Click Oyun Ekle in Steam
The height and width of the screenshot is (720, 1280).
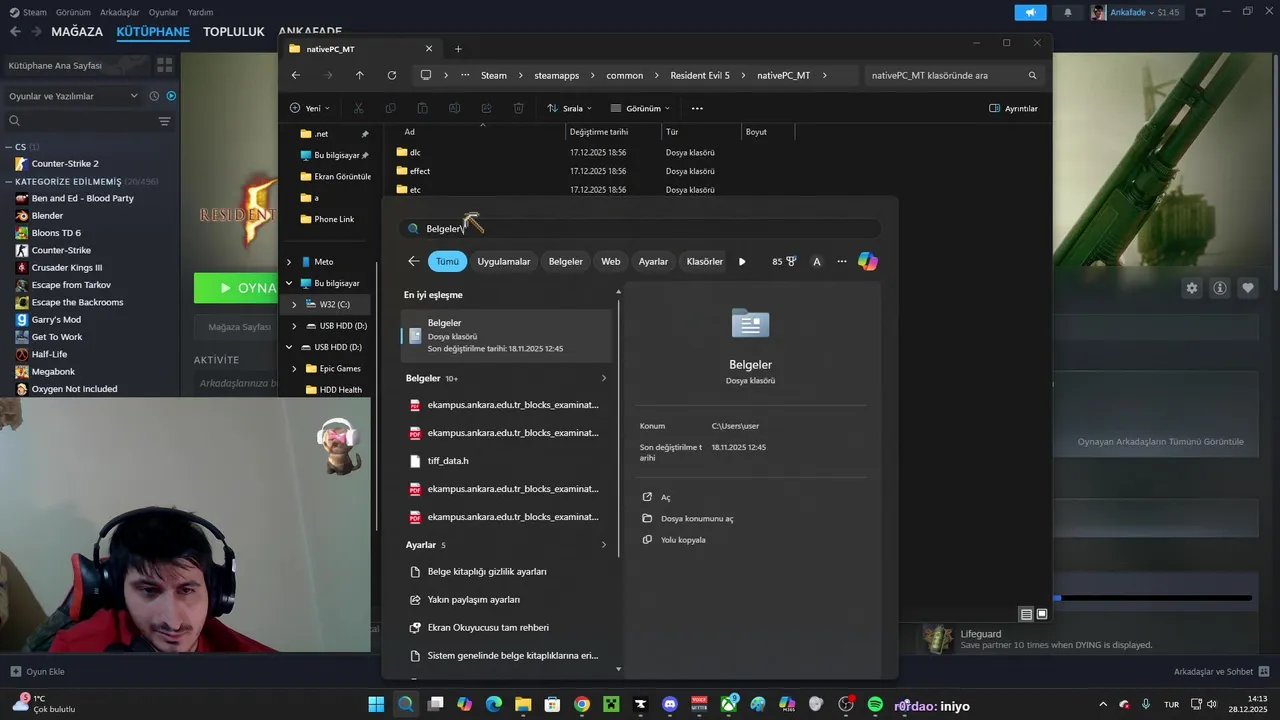pos(37,671)
